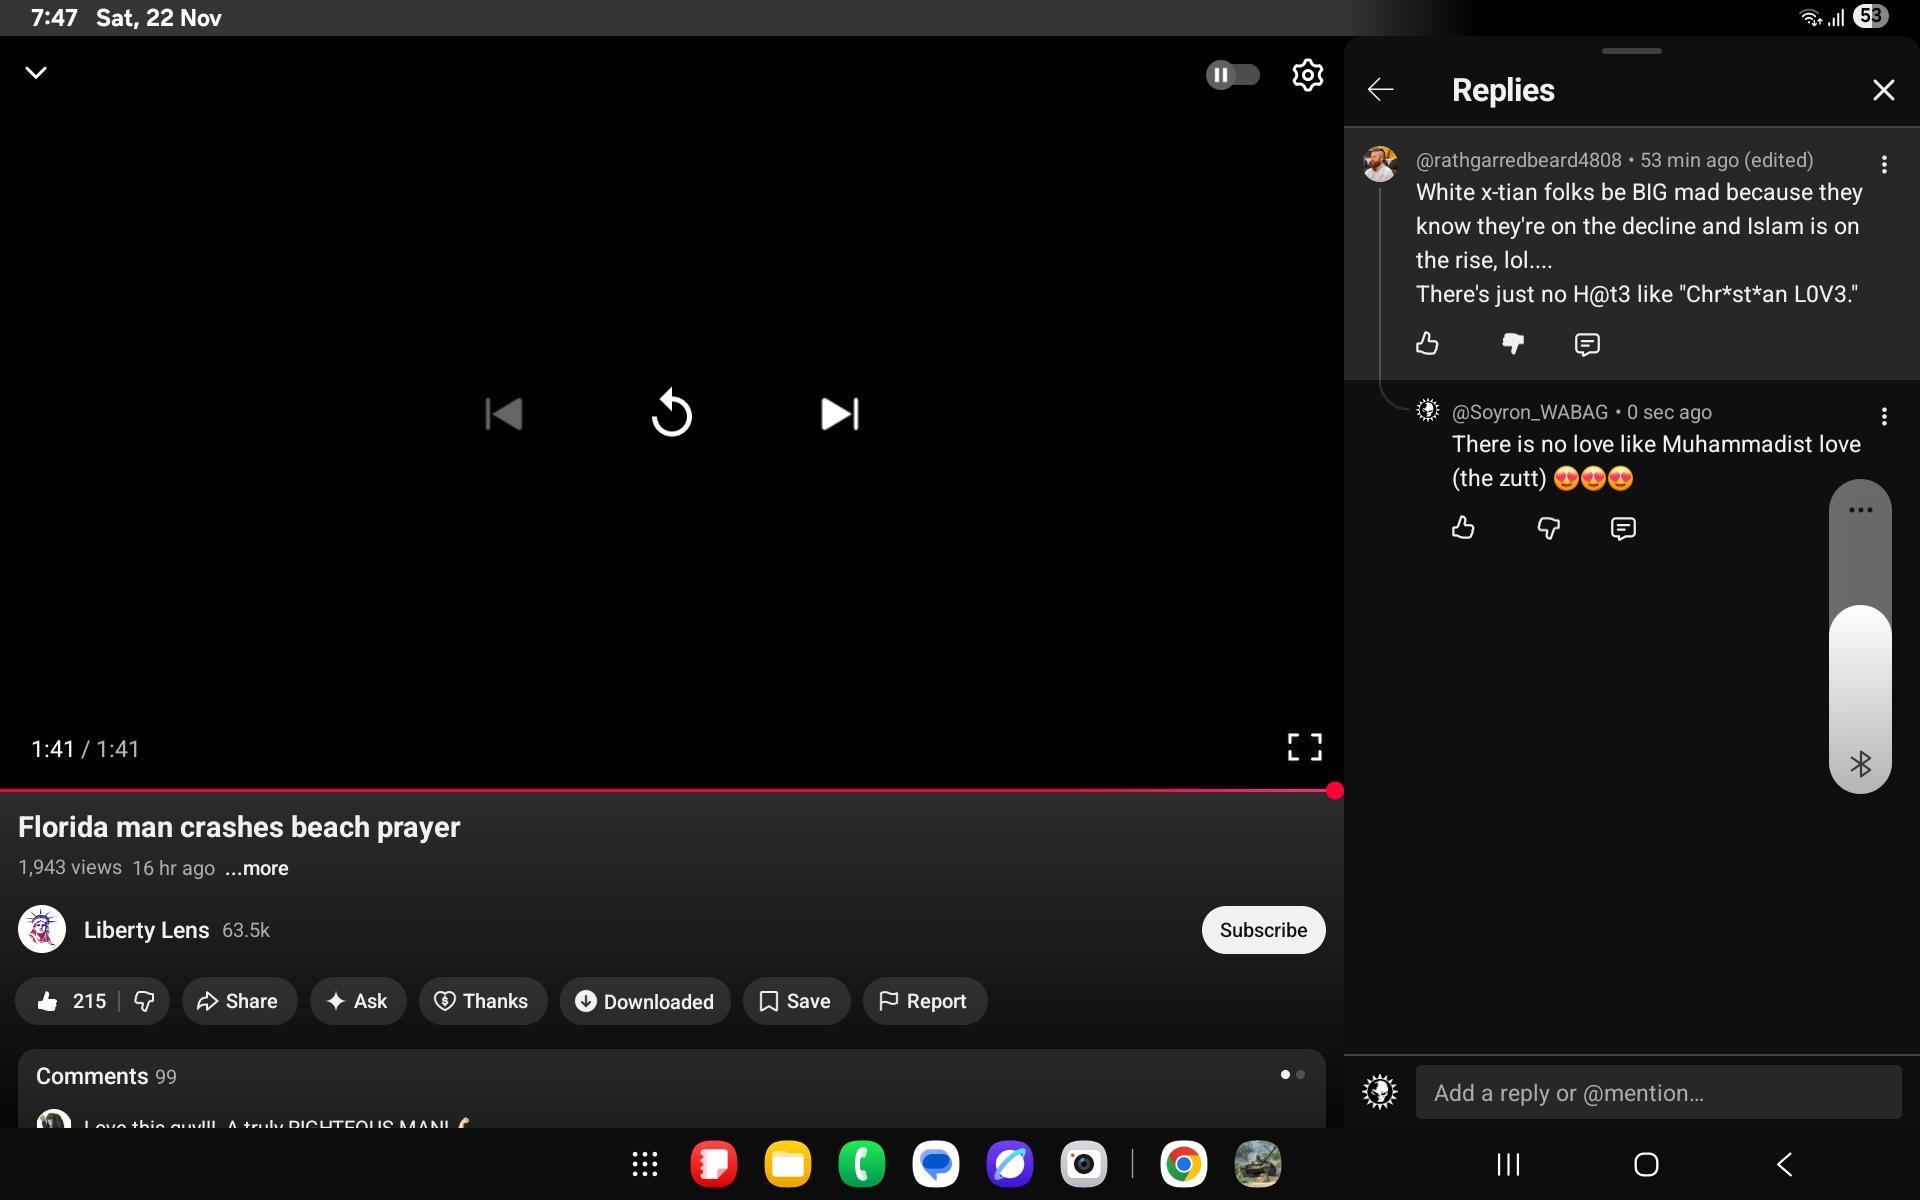Like the @rathgarredbeard4808 comment

point(1427,344)
